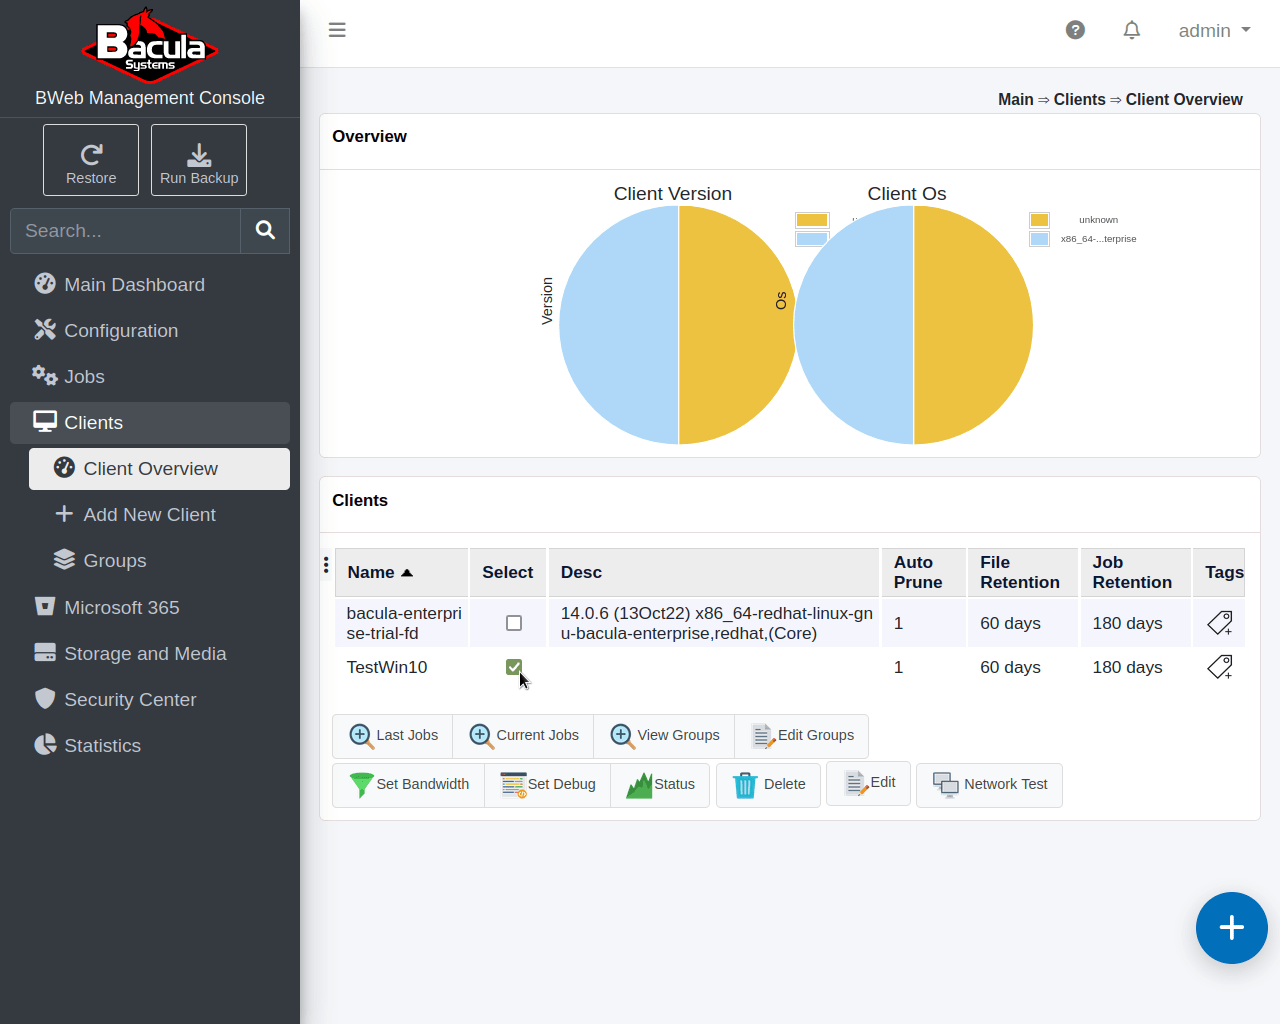Open client Groups page
Viewport: 1280px width, 1024px height.
coord(159,561)
